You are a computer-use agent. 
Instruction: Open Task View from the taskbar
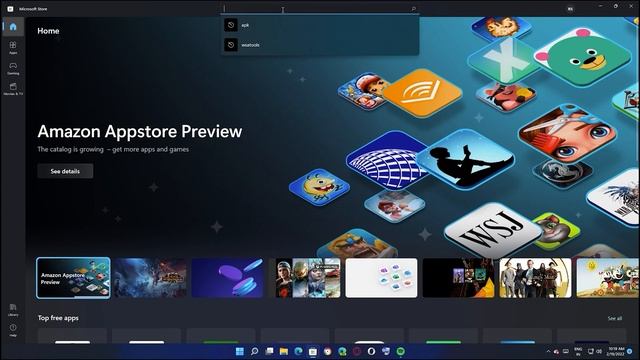click(x=269, y=351)
